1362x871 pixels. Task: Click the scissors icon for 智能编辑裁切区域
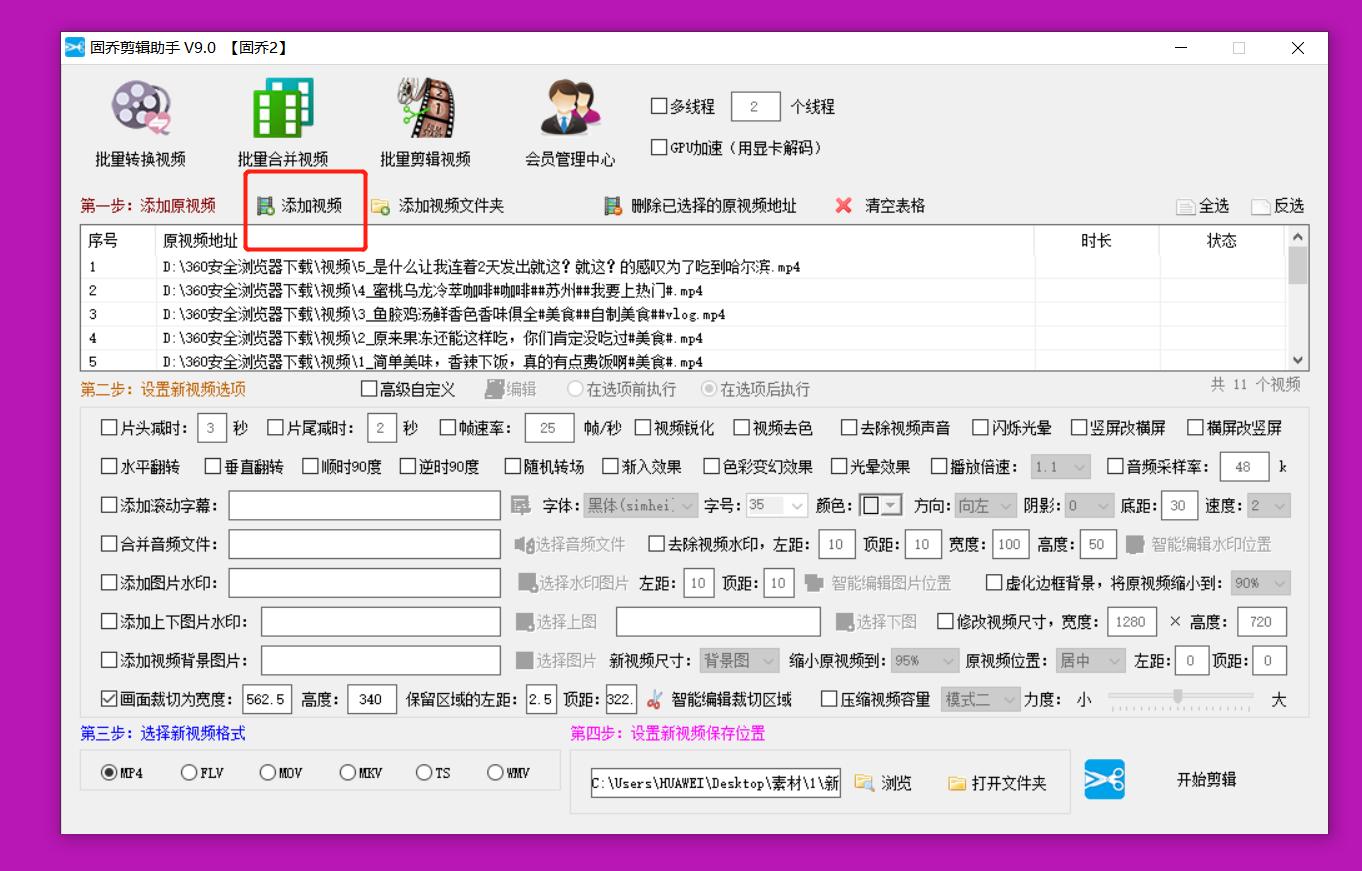[x=654, y=699]
